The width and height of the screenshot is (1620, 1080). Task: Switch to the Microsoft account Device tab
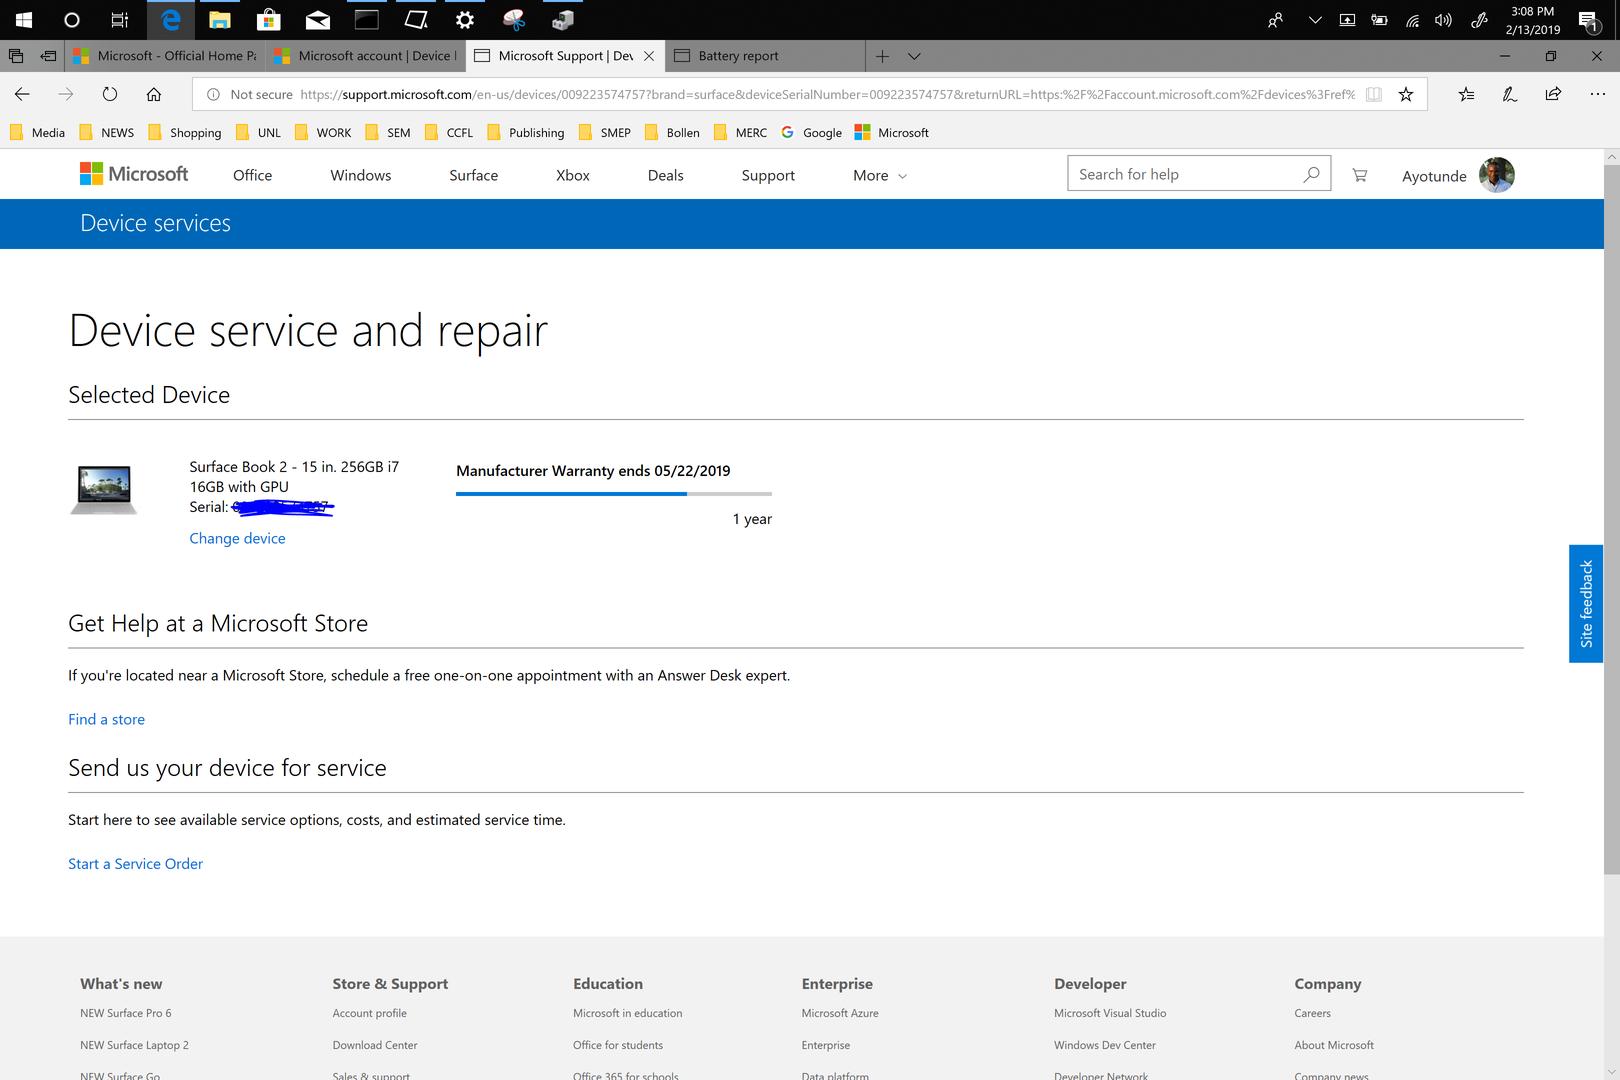[366, 56]
